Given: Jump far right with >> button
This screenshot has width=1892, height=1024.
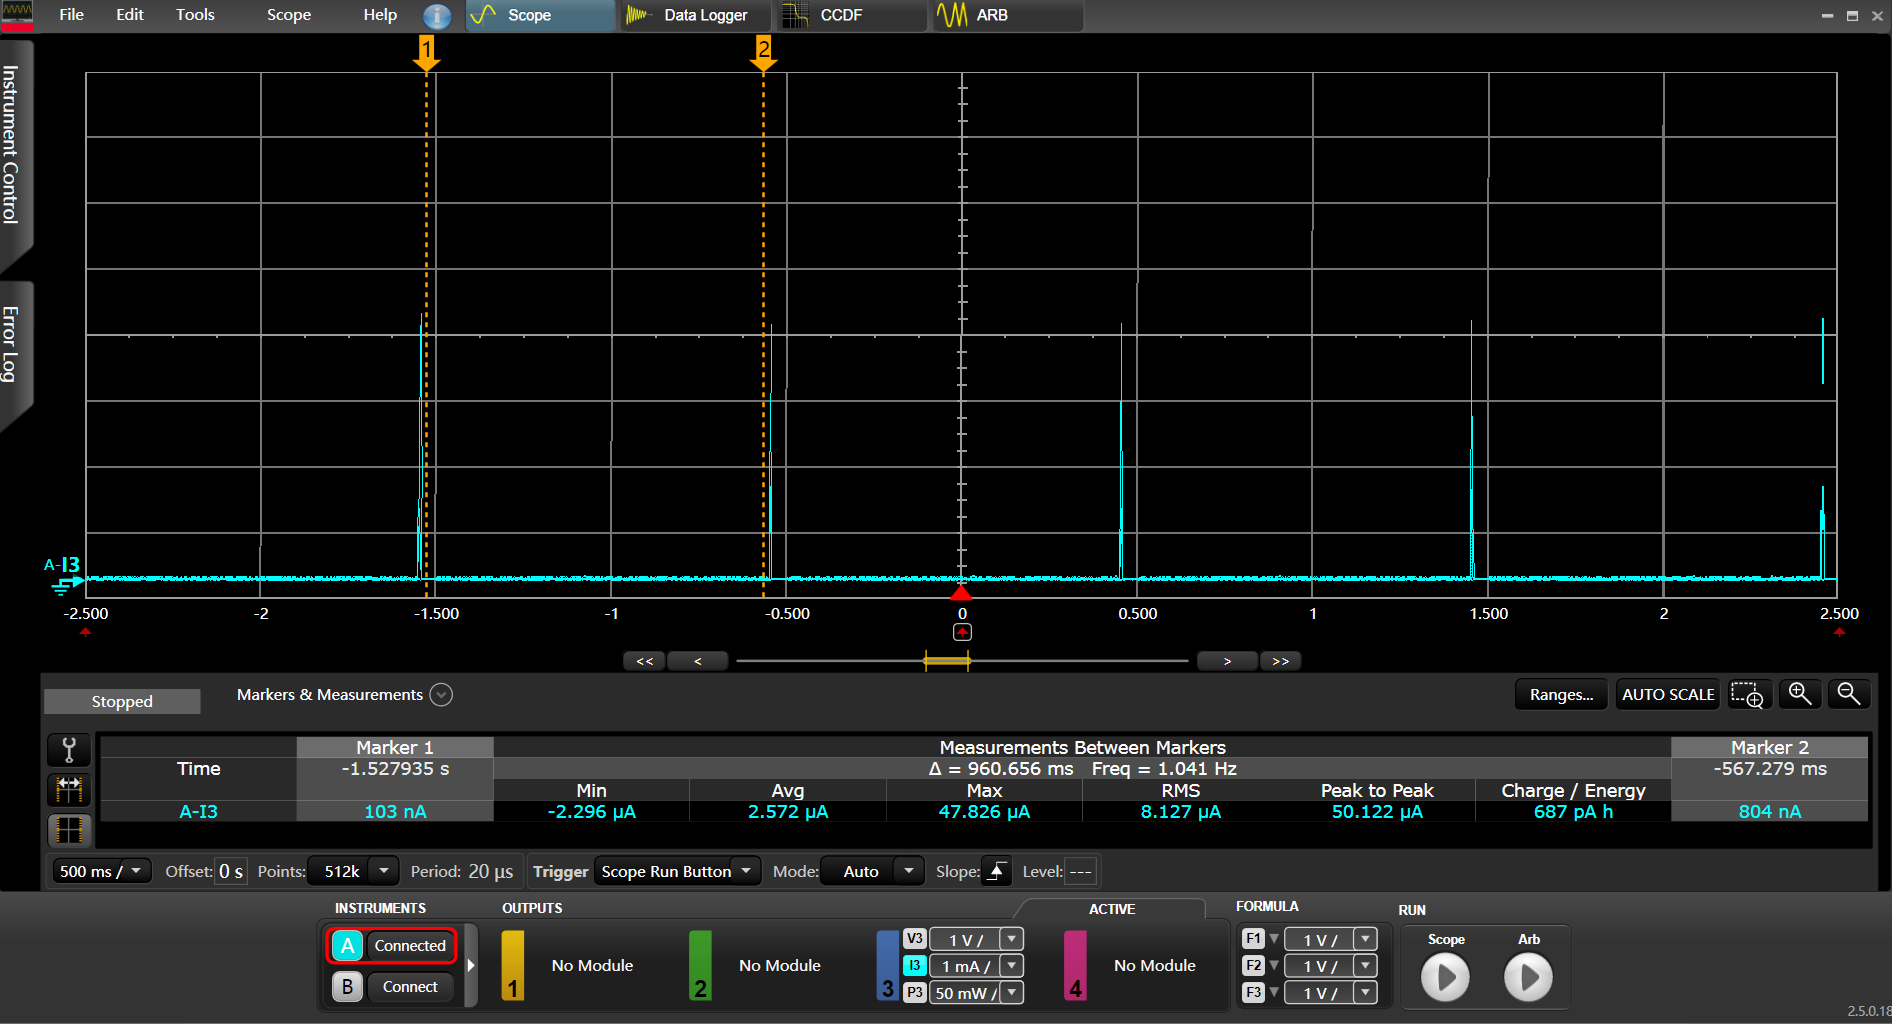Looking at the screenshot, I should pyautogui.click(x=1280, y=661).
